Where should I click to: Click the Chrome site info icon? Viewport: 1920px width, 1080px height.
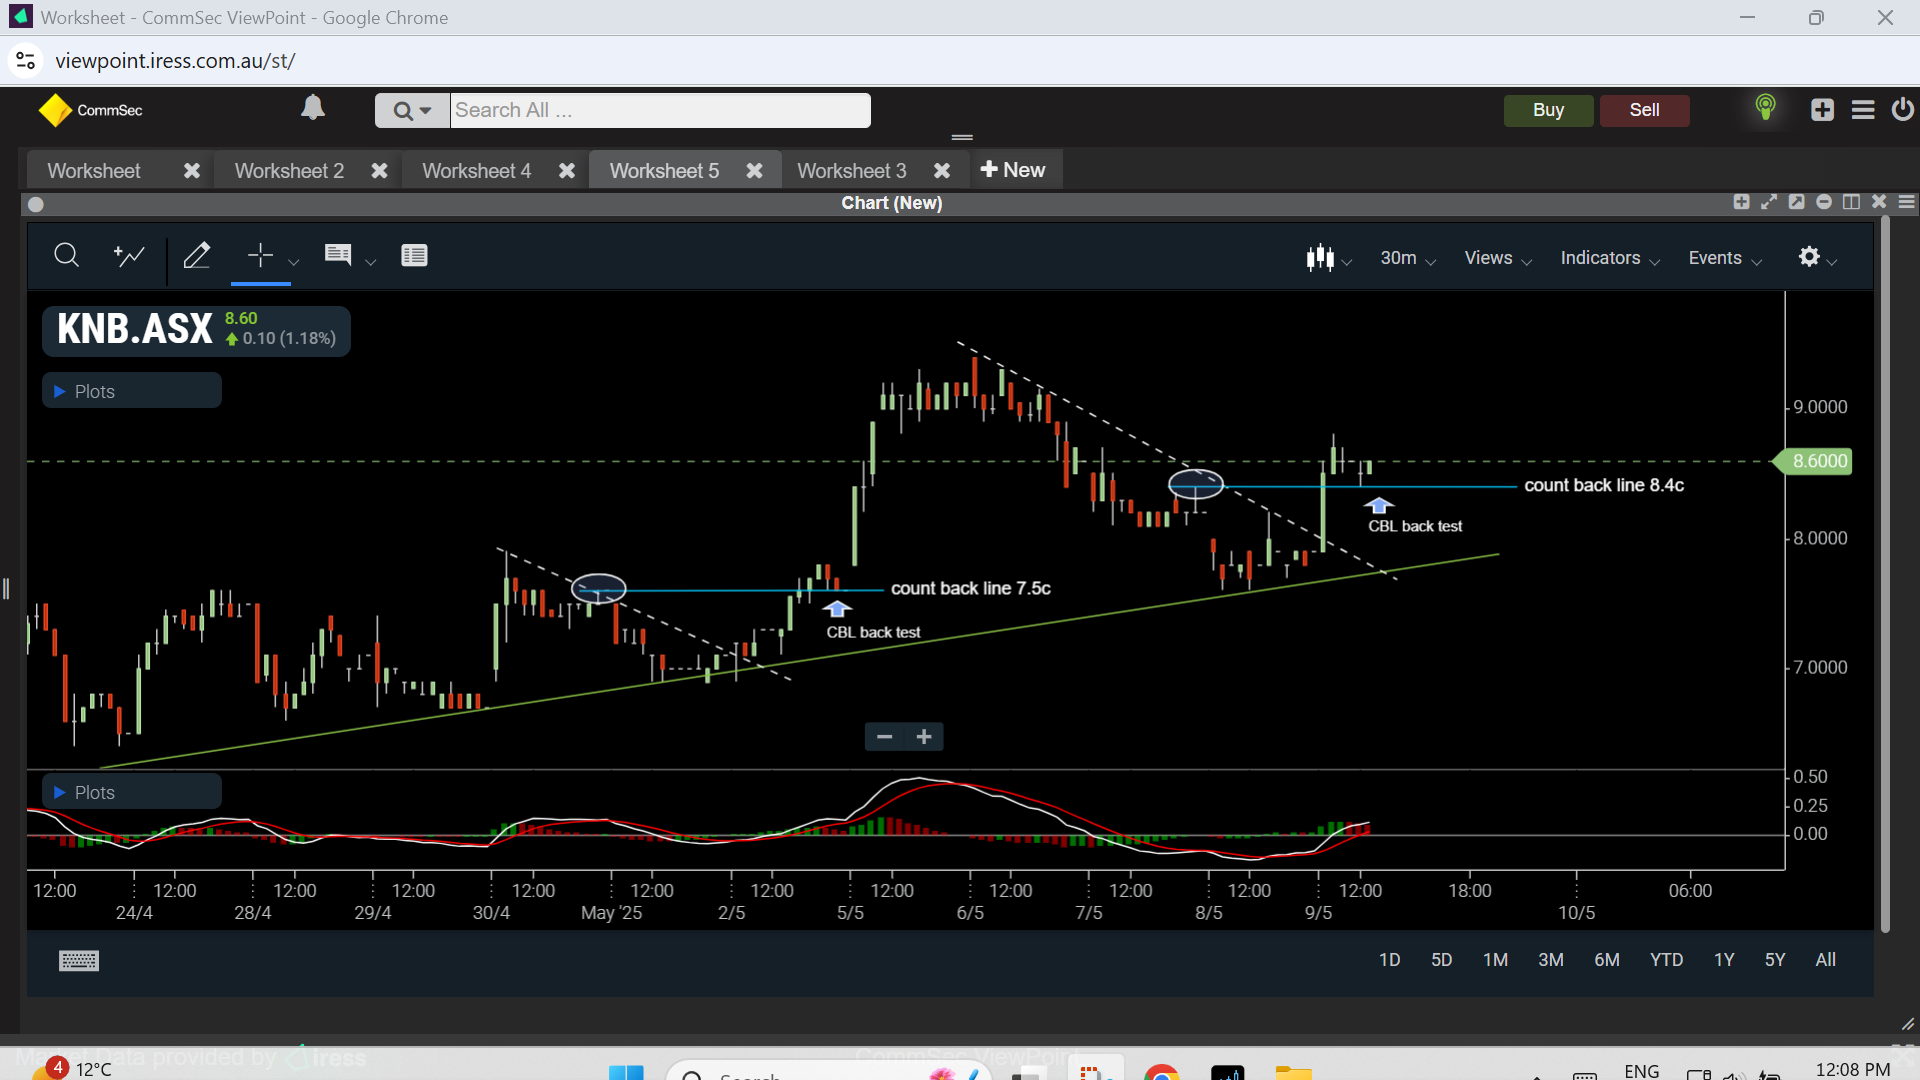[x=25, y=61]
